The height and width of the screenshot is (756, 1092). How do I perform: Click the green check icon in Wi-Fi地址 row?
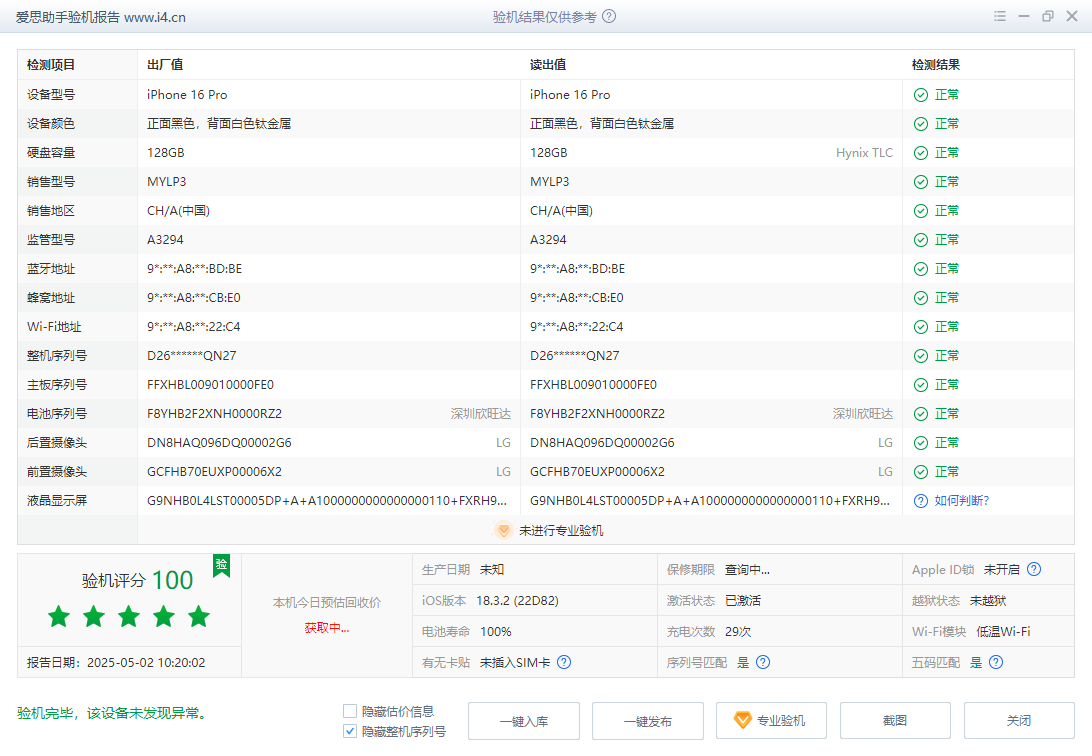click(x=921, y=327)
